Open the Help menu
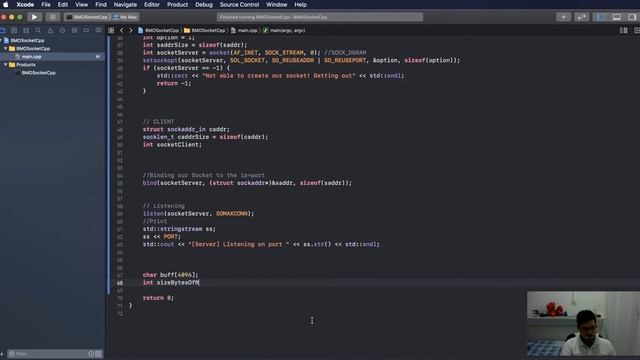Screen dimensions: 640x360 (300, 4)
